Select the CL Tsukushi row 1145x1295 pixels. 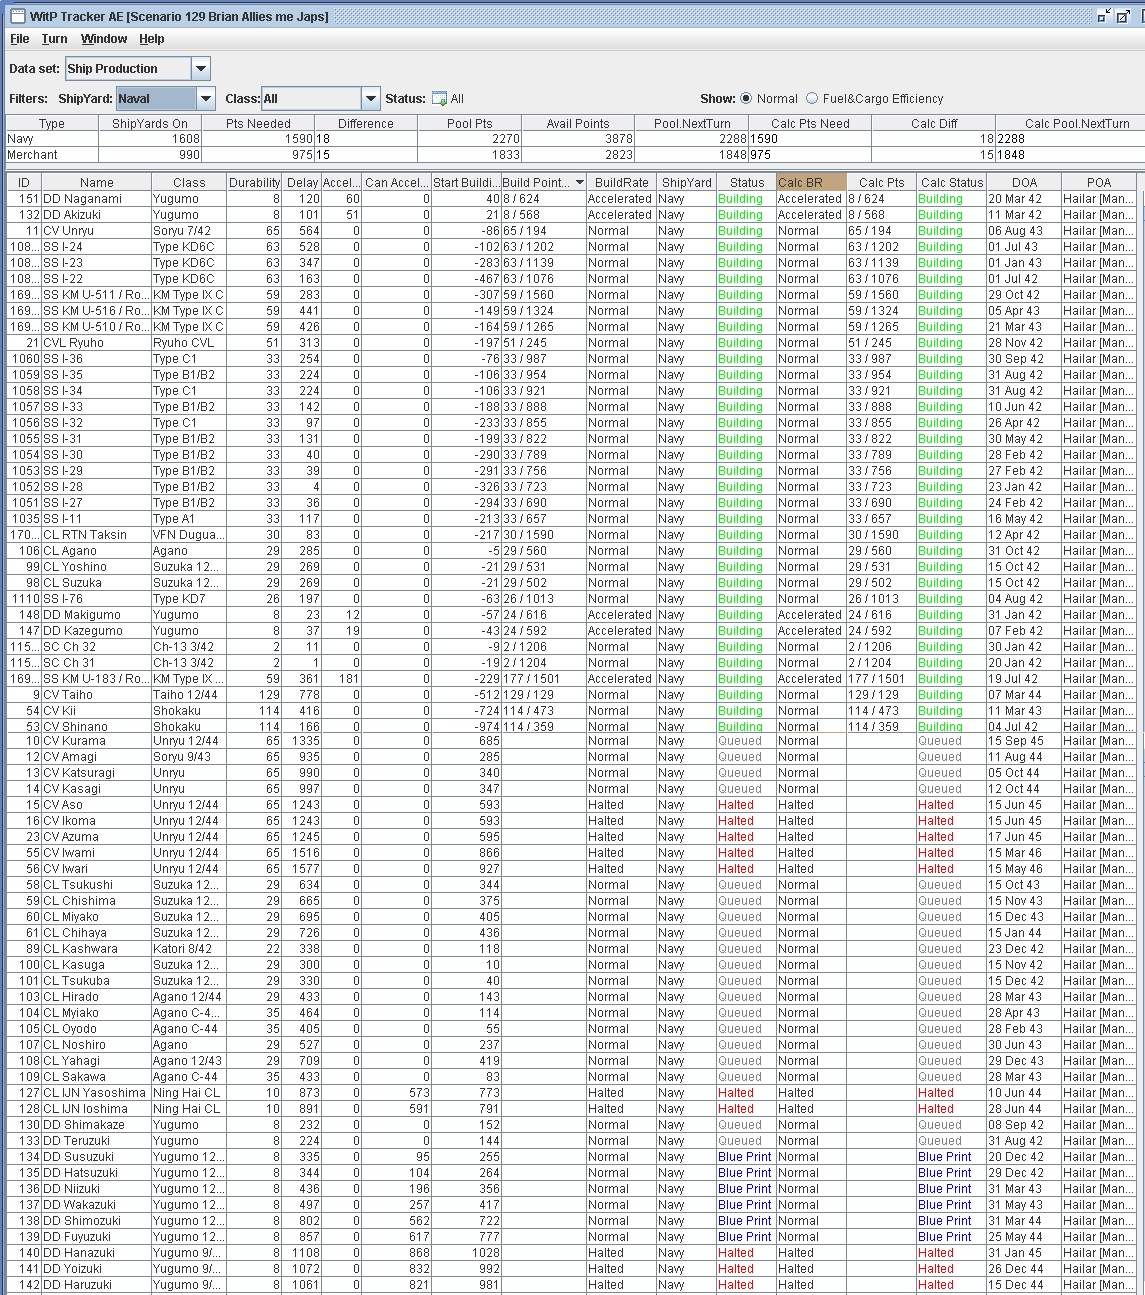coord(572,885)
